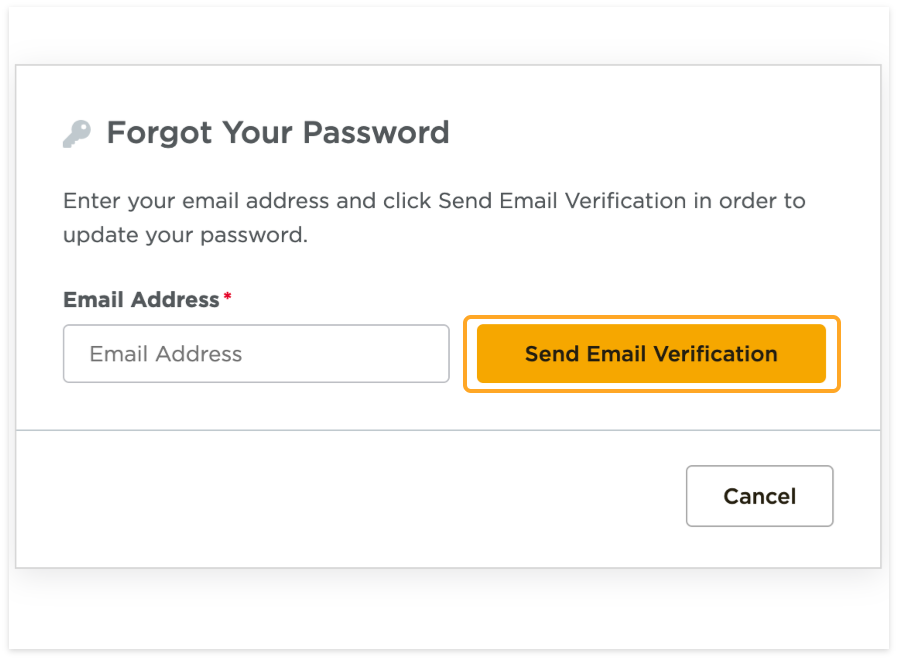Click the instructional text about email verification
Screen dimensions: 898x660
click(434, 217)
